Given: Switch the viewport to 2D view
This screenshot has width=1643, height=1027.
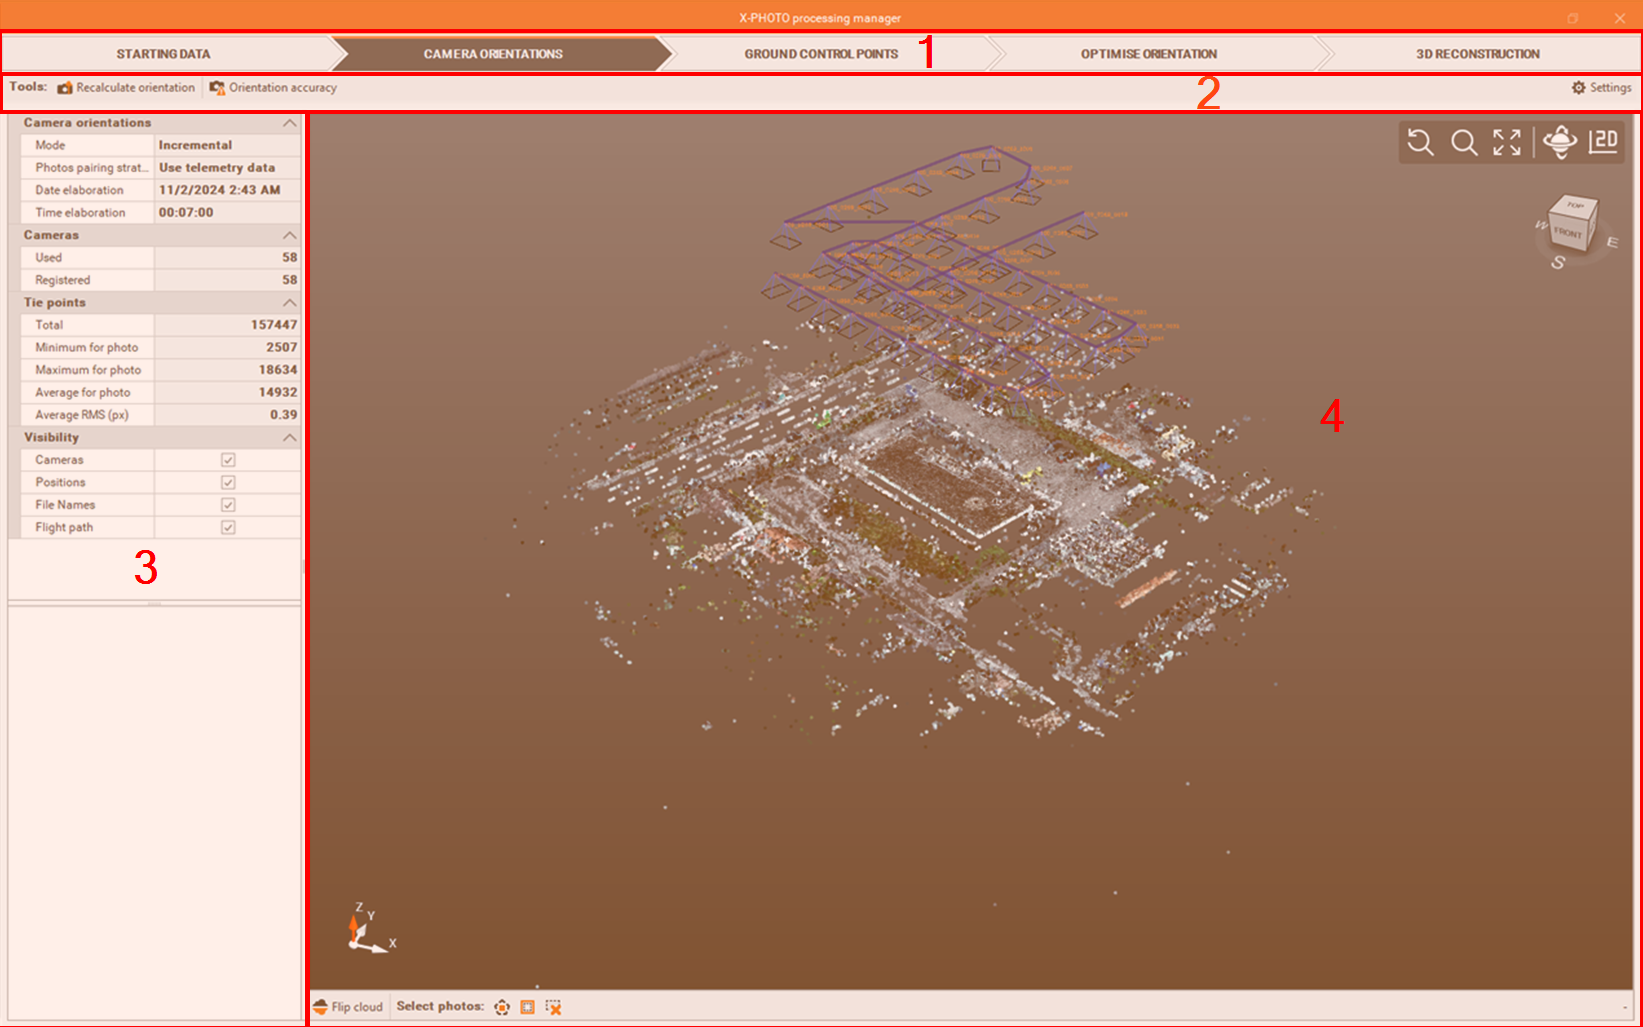Looking at the screenshot, I should pos(1603,142).
